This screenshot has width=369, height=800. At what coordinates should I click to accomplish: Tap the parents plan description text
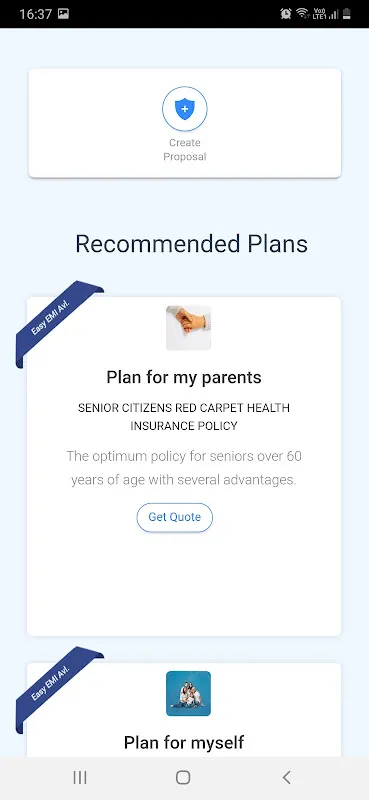tap(184, 468)
